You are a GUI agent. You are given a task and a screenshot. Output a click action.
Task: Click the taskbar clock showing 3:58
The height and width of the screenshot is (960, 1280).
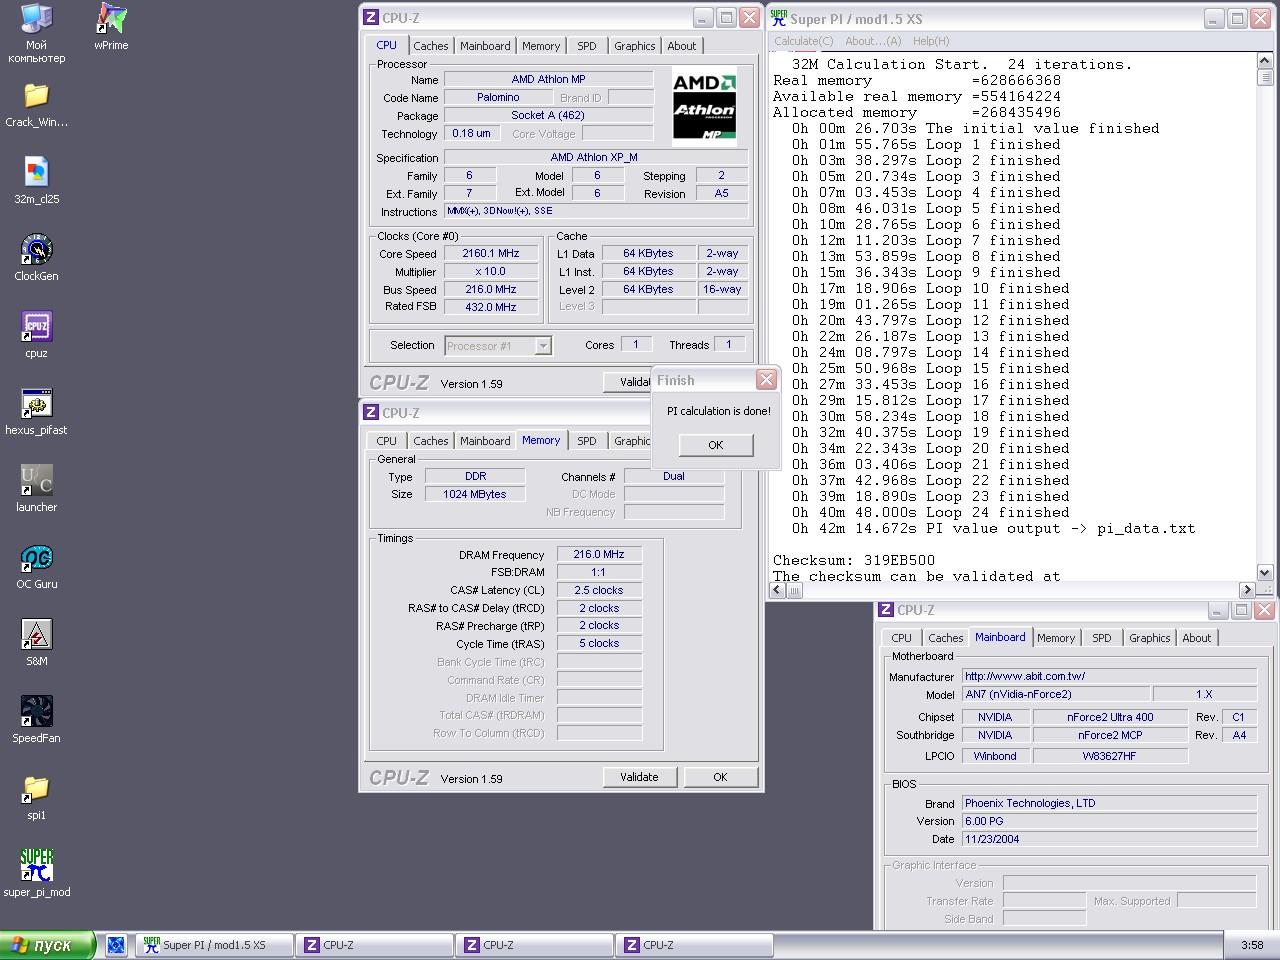pos(1252,945)
